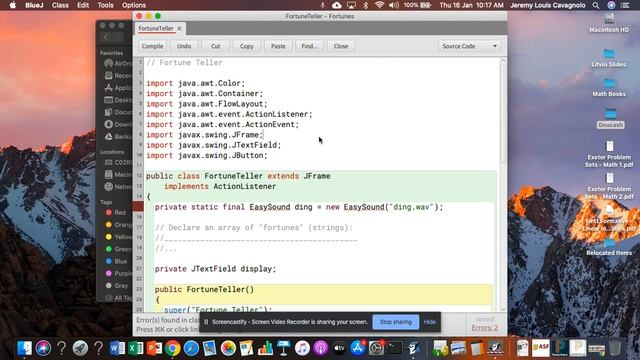Open the AirPlay display menu icon

coord(351,5)
